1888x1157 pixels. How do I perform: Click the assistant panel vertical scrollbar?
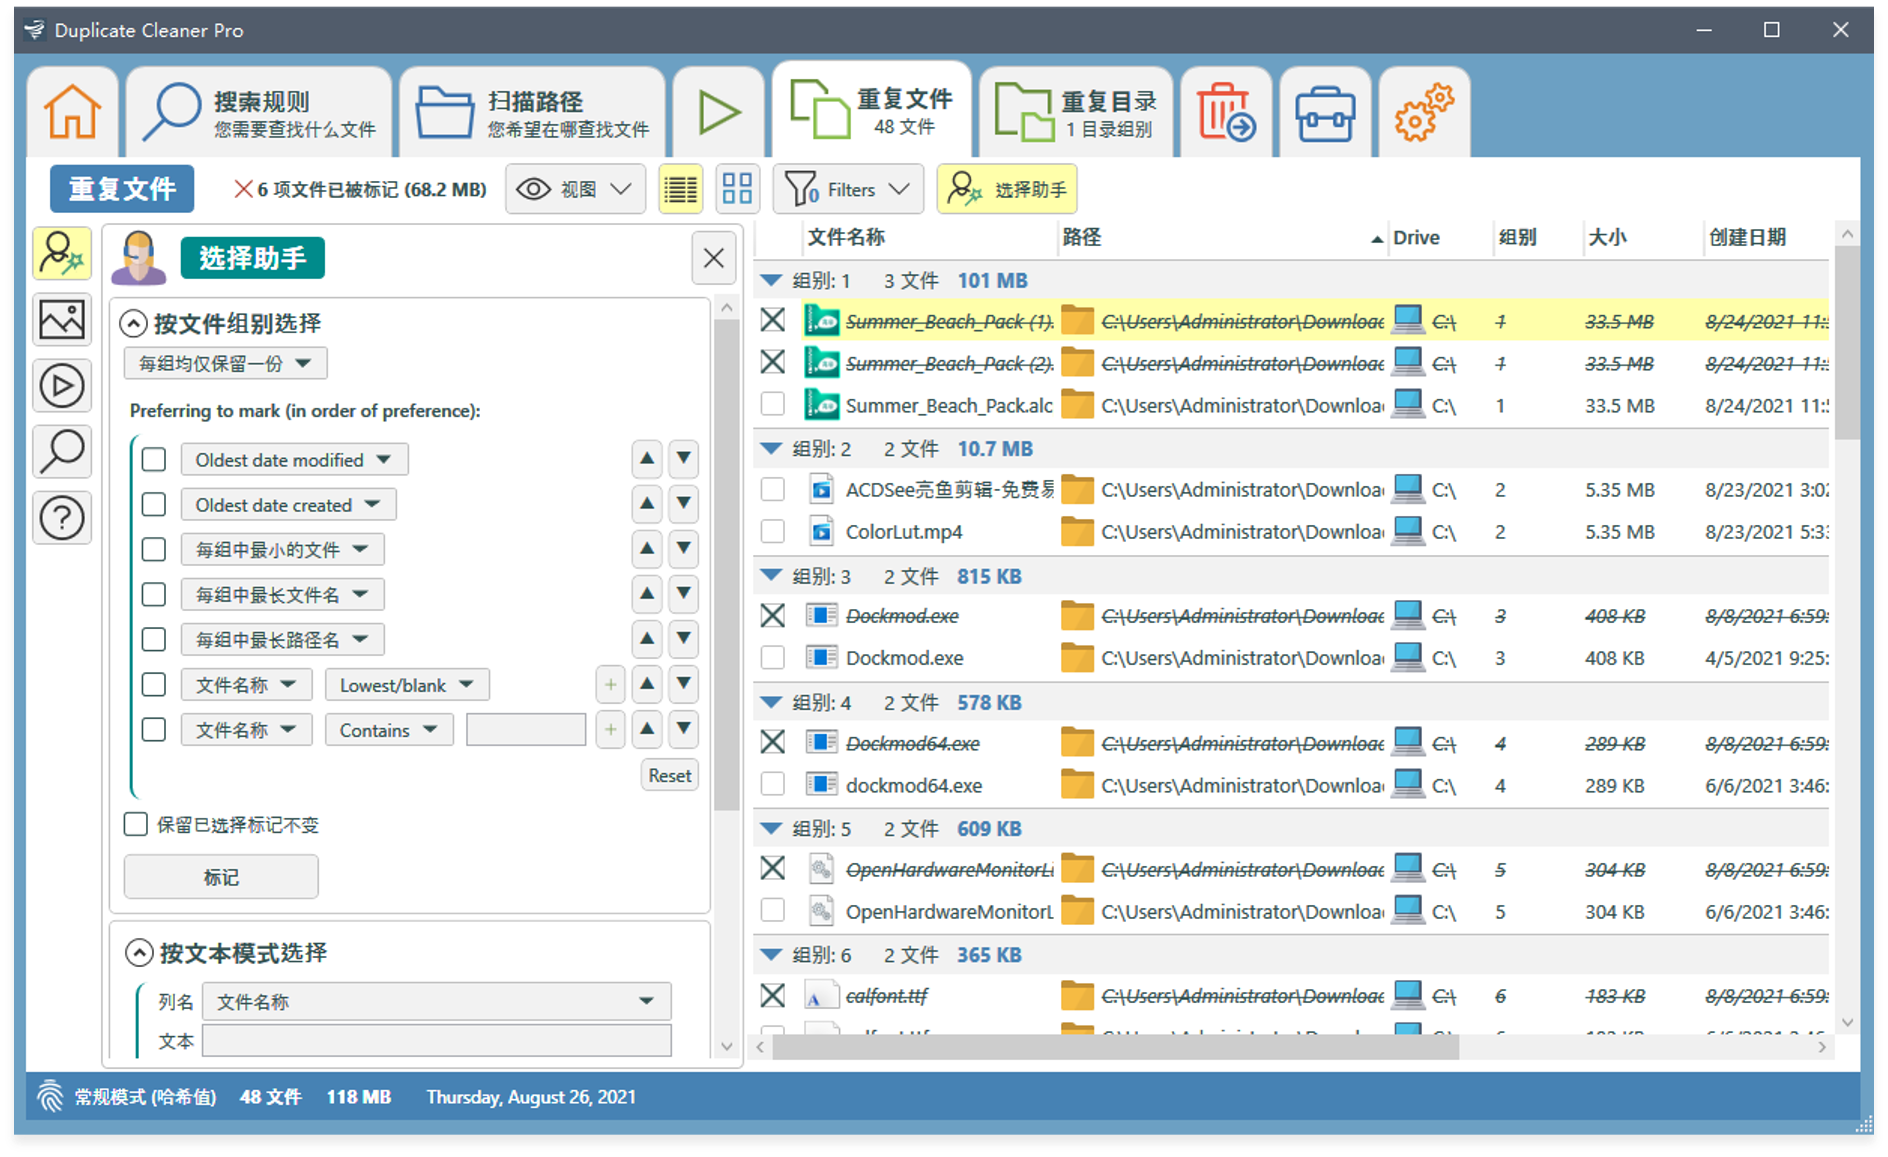pyautogui.click(x=727, y=565)
